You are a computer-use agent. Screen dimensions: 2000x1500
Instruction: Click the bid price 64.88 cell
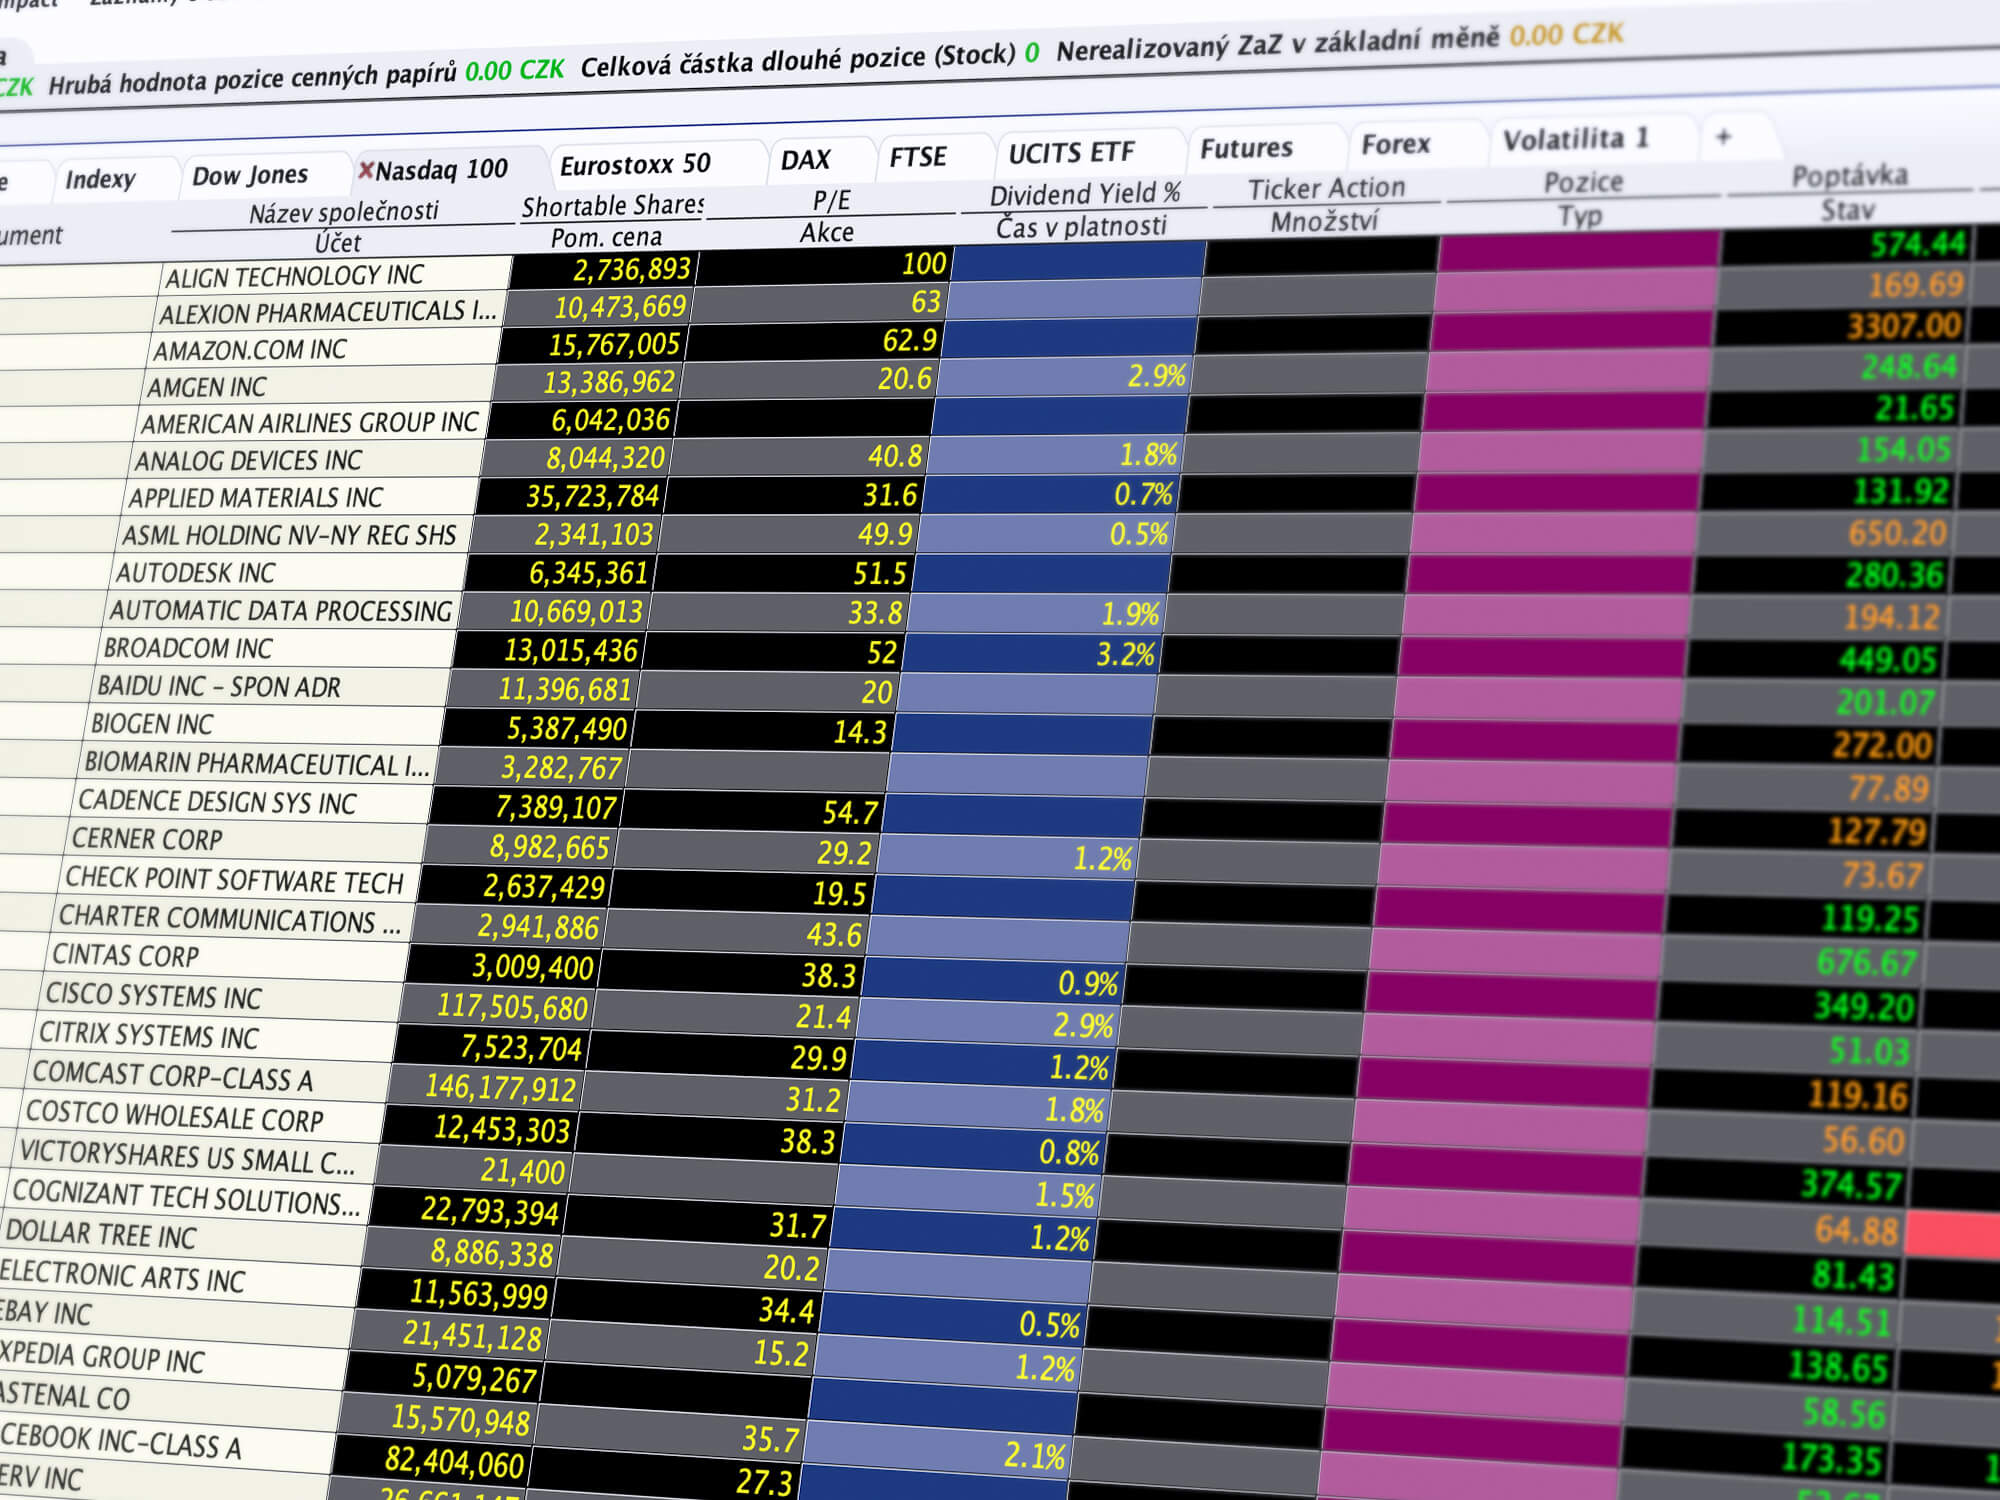[x=1856, y=1229]
